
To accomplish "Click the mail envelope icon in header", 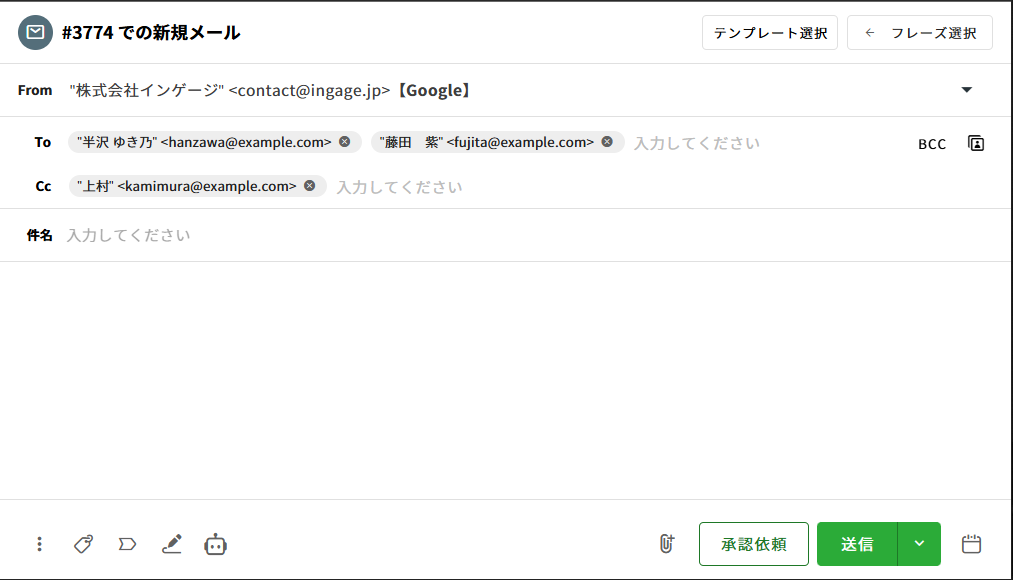I will point(36,33).
